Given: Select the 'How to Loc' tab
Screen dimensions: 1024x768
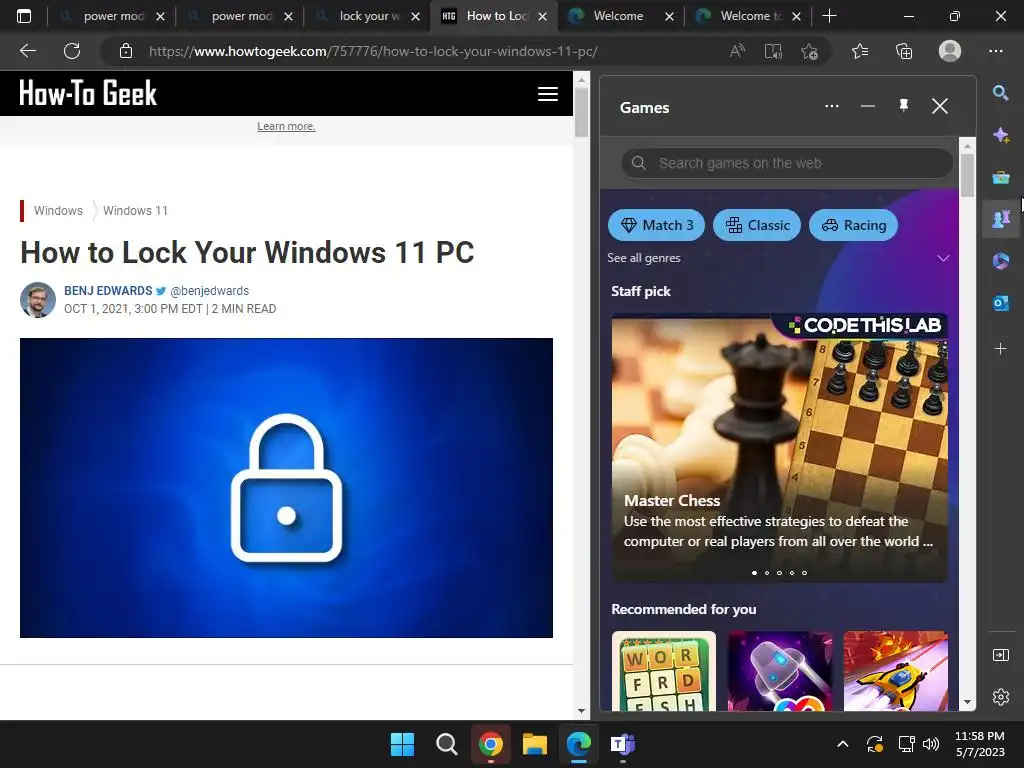Looking at the screenshot, I should coord(494,16).
